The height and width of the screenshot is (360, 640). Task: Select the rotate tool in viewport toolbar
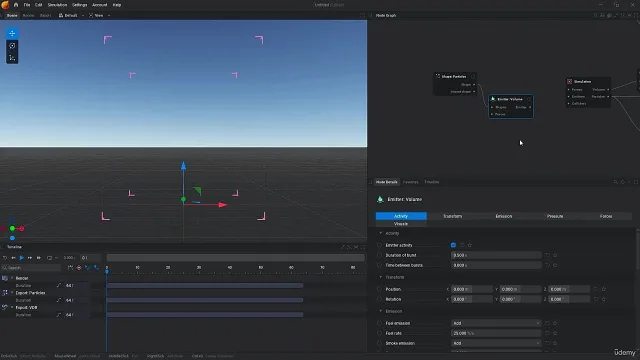pyautogui.click(x=12, y=46)
